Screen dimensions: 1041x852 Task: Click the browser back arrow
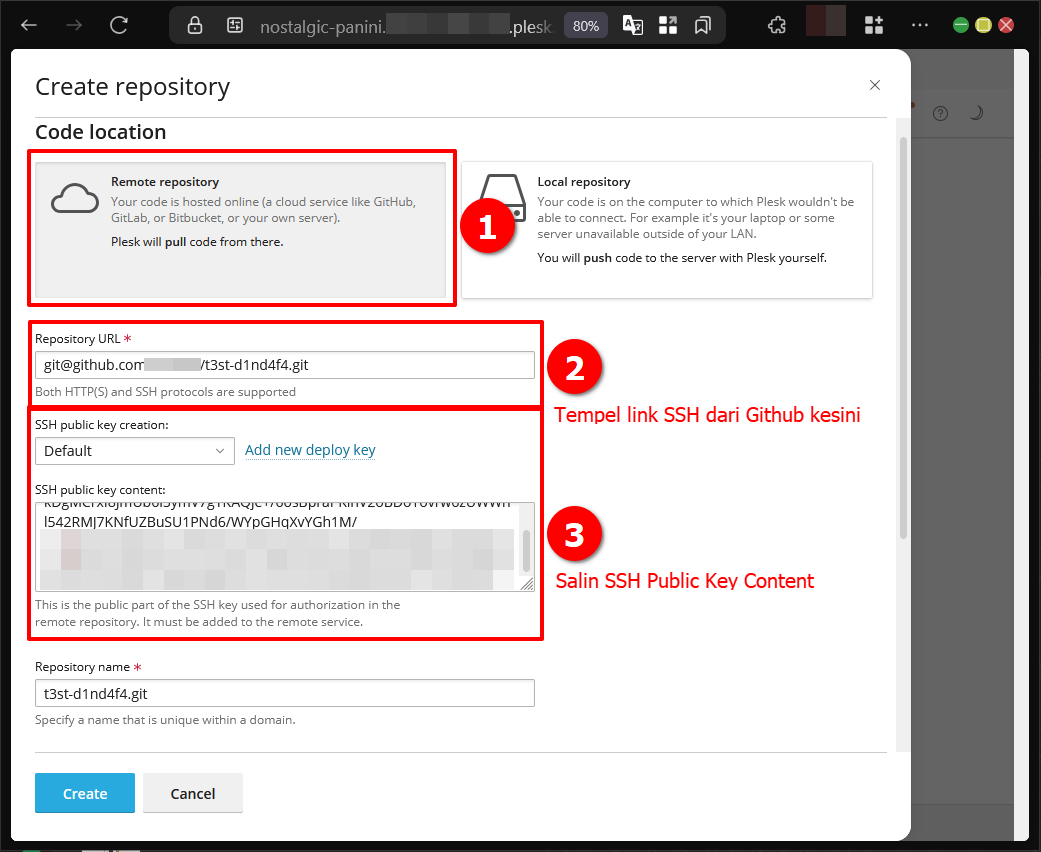point(29,25)
